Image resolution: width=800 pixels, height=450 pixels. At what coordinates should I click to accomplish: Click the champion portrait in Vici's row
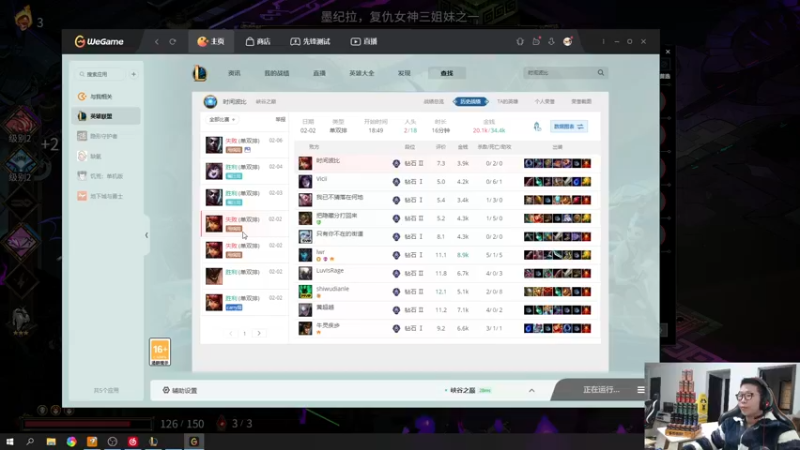305,182
